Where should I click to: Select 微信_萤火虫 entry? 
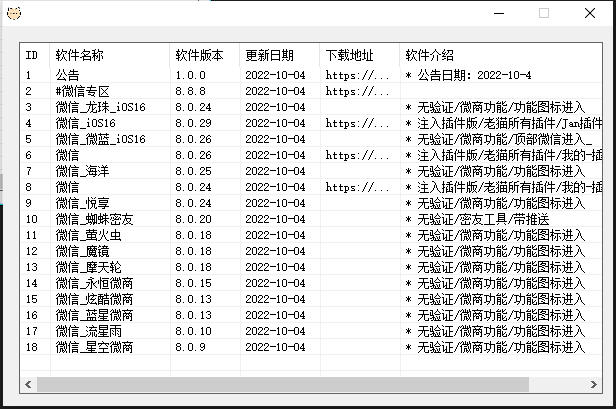click(x=88, y=235)
